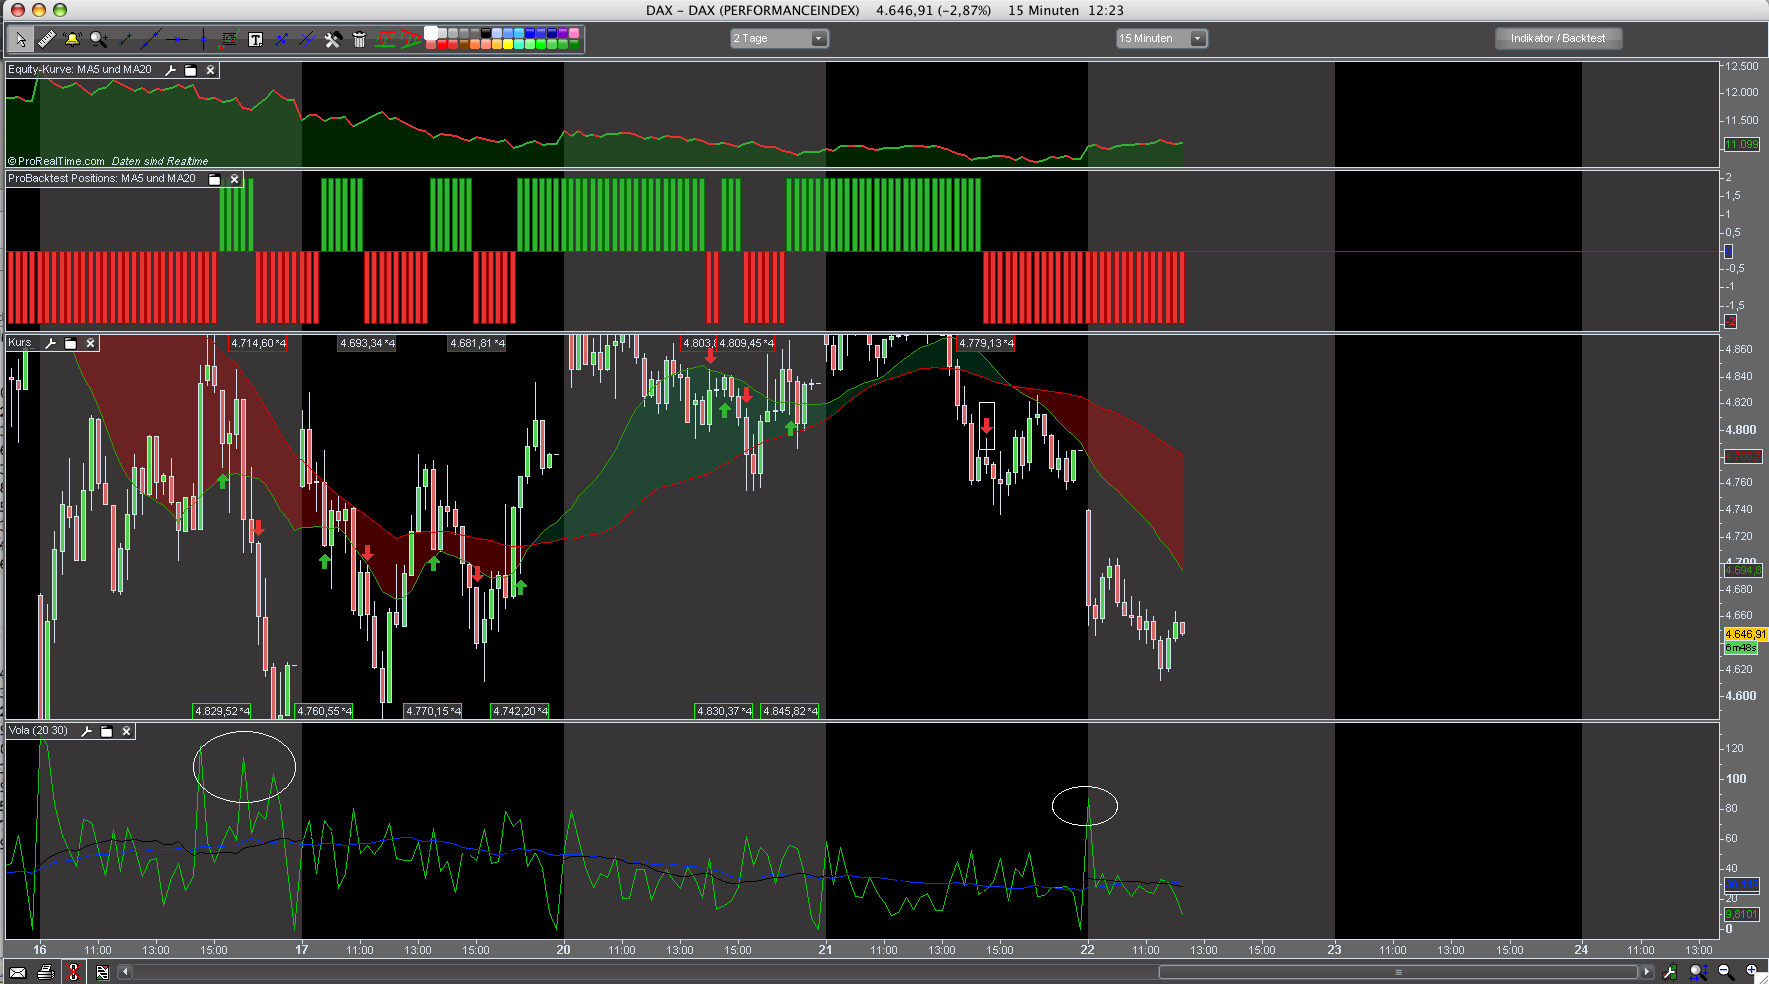Close the Kurs price panel
Image resolution: width=1769 pixels, height=984 pixels.
coord(90,343)
